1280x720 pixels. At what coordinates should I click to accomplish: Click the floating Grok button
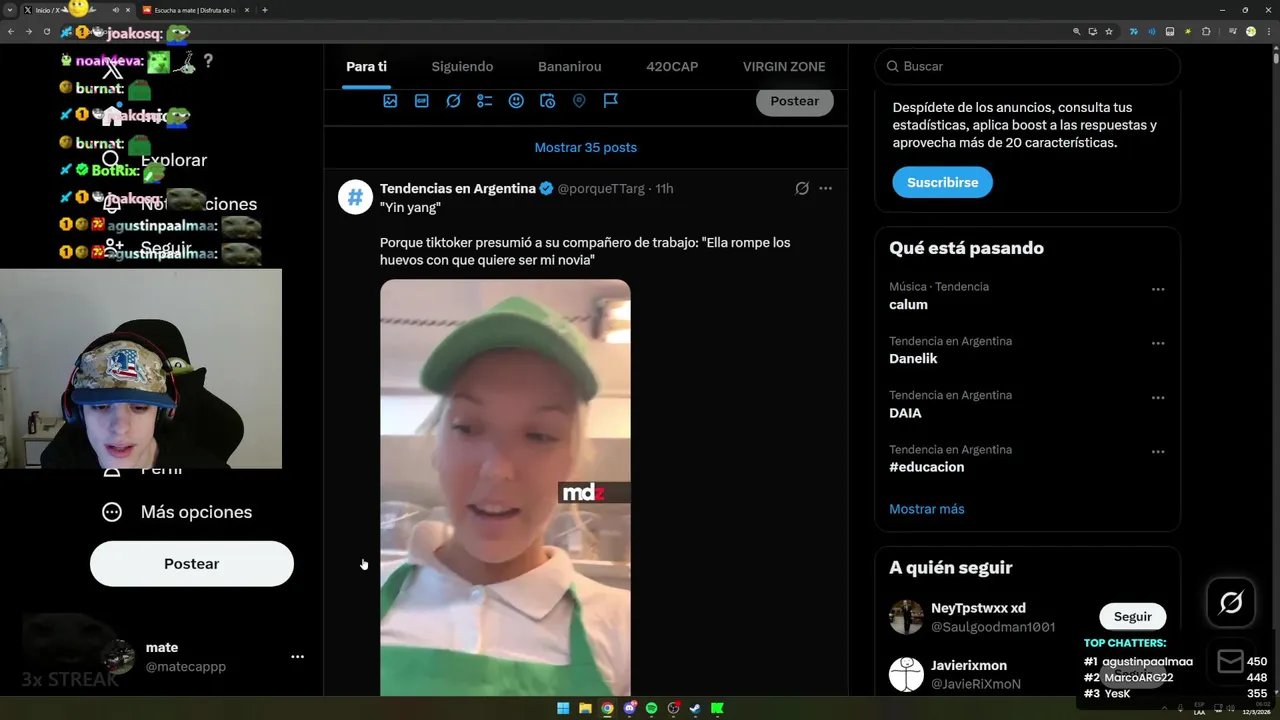[1231, 603]
